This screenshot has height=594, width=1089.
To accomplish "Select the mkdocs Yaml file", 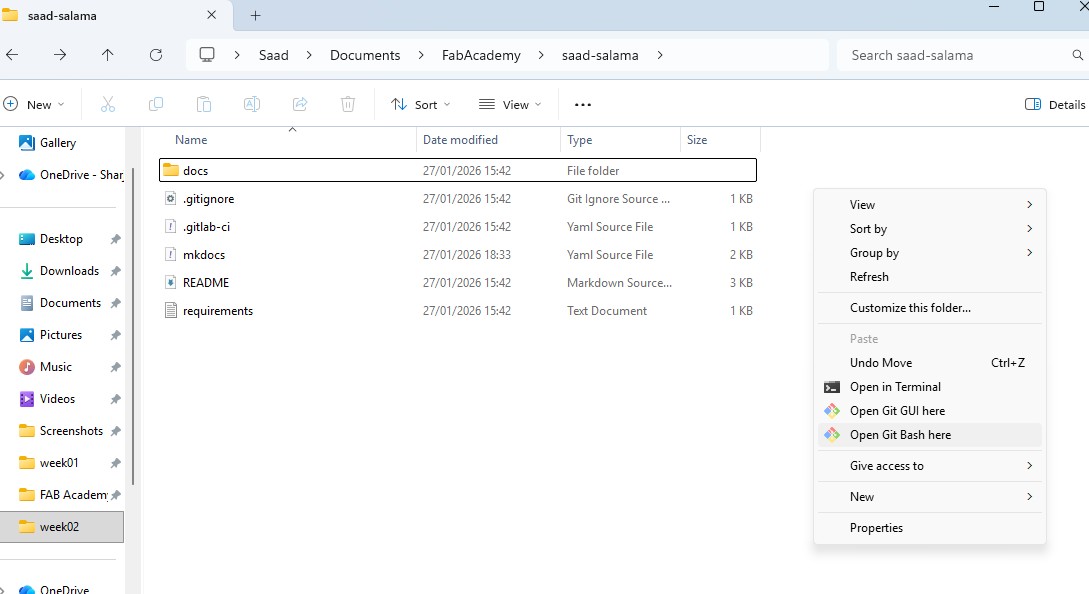I will click(x=458, y=255).
